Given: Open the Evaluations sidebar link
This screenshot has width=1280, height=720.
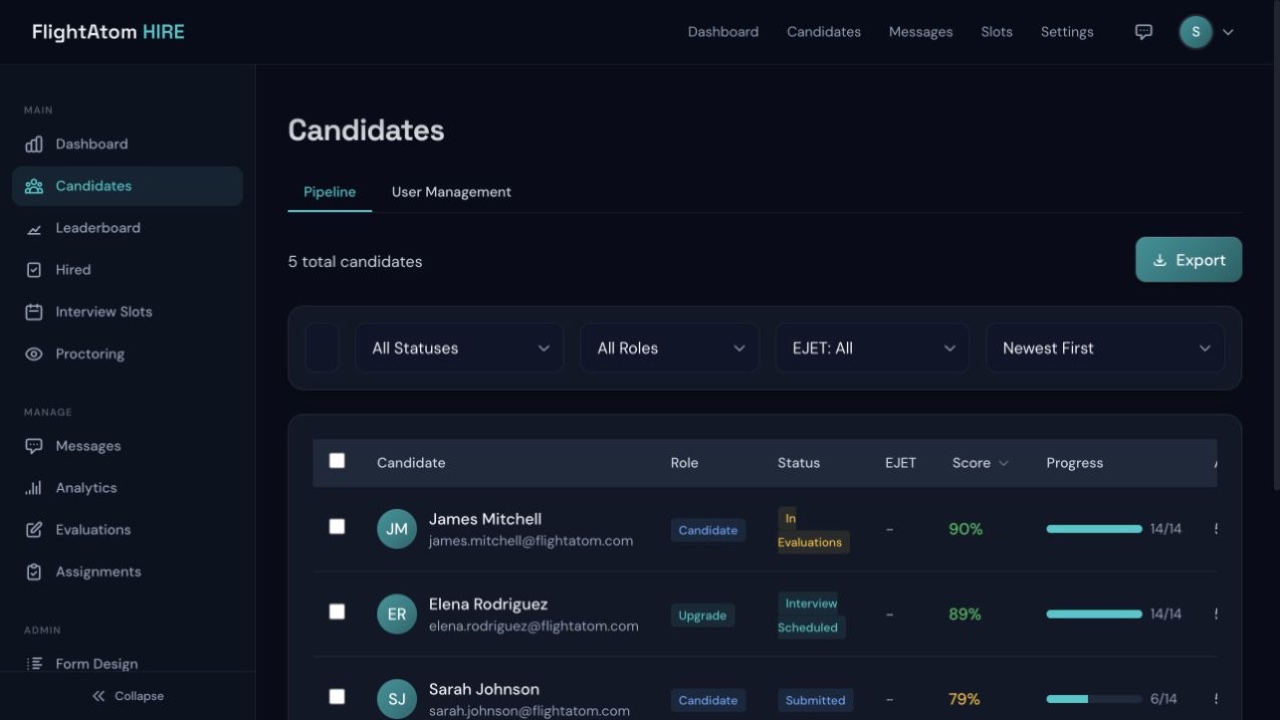Looking at the screenshot, I should (x=127, y=530).
